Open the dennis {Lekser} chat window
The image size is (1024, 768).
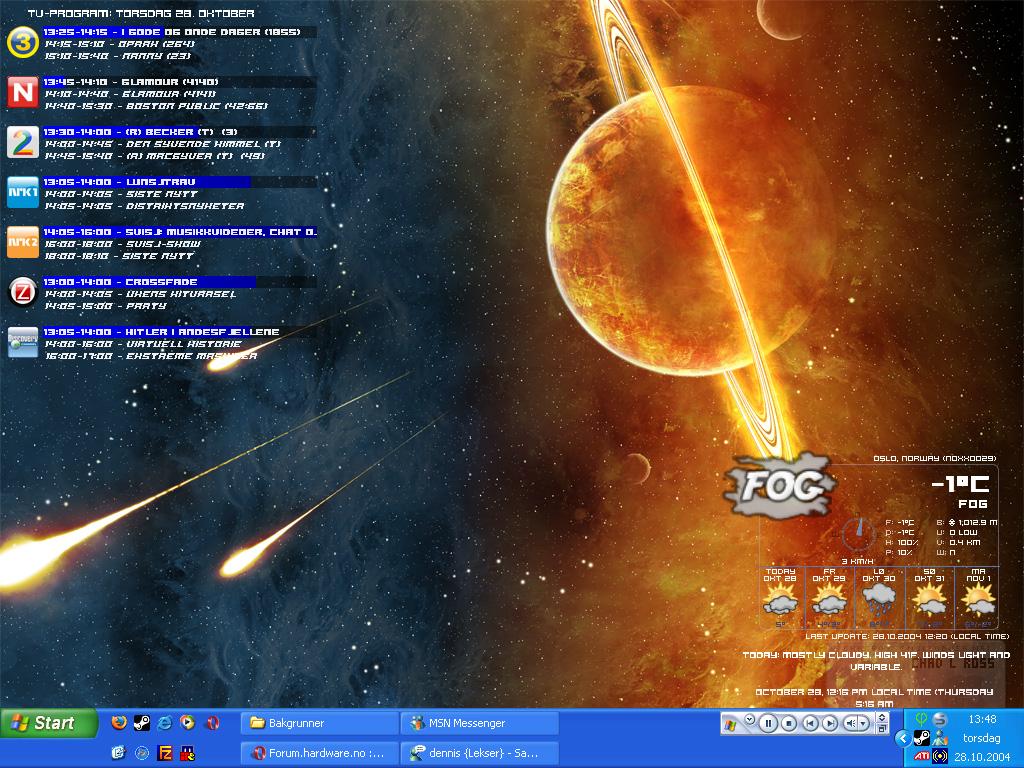point(479,753)
